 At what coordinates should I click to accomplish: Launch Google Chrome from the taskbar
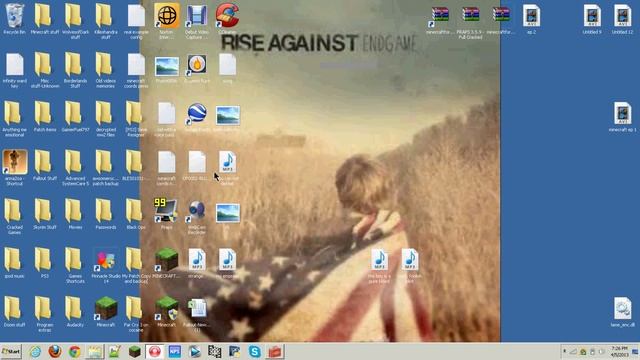[74, 351]
